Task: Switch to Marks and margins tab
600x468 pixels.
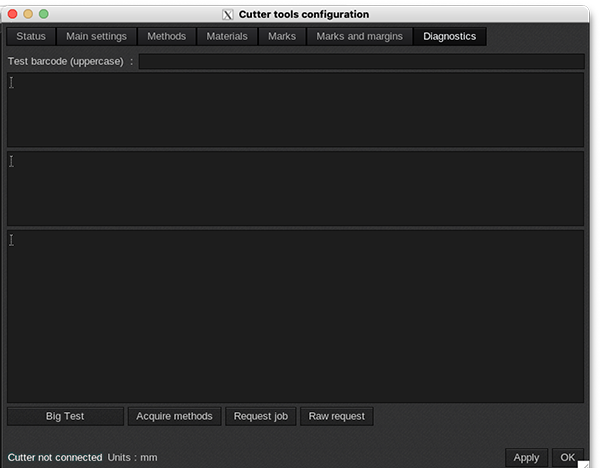Action: coord(359,37)
